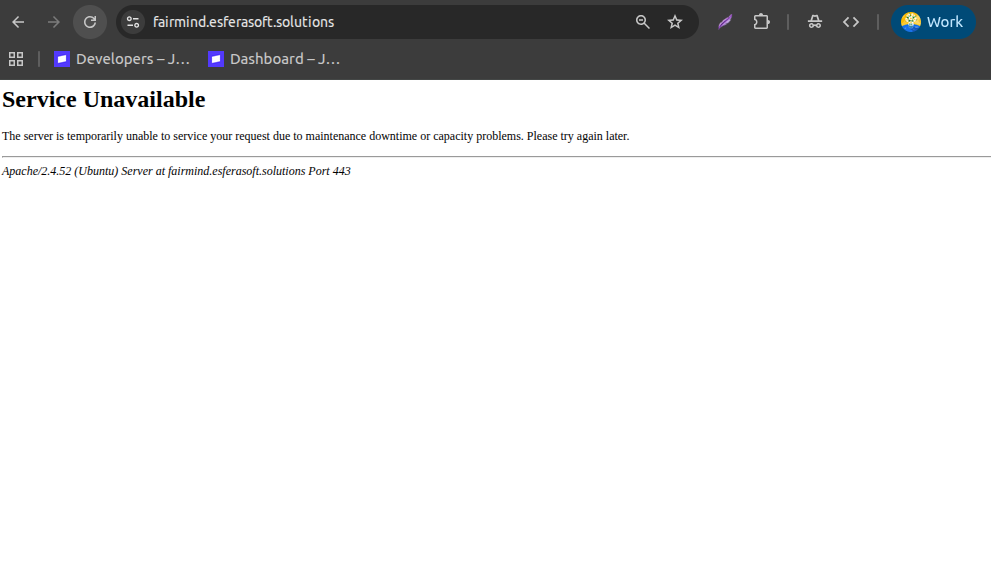Click the hat-and-glasses toolbar icon
Viewport: 991px width, 587px height.
(x=815, y=22)
